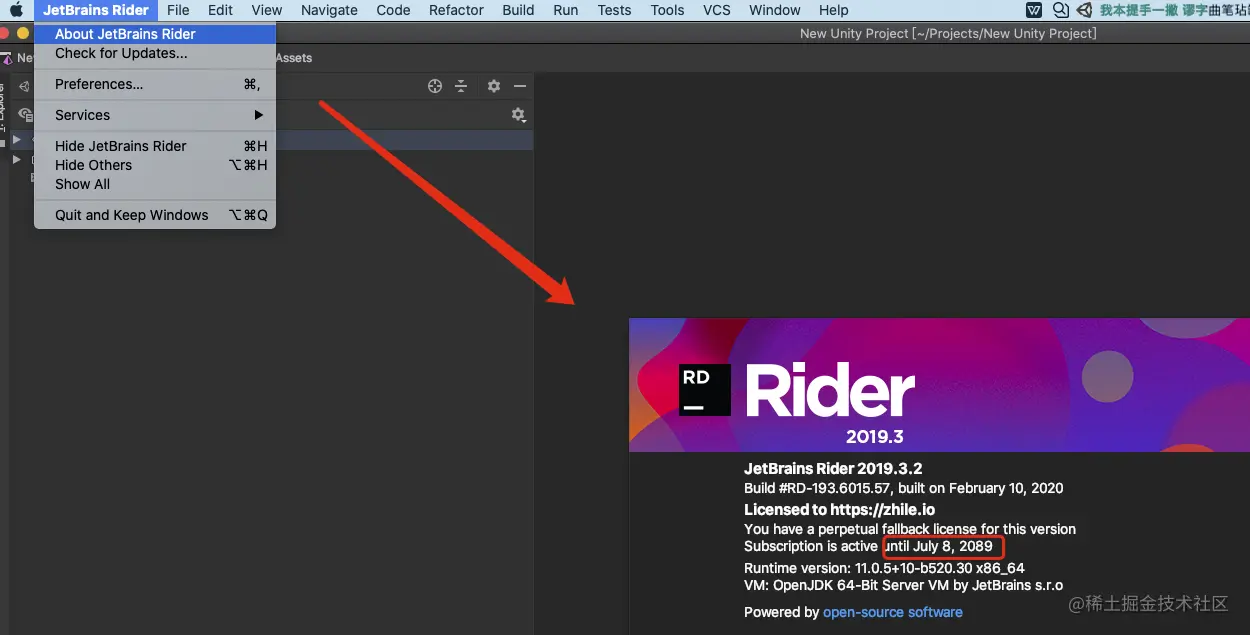Click the Rider RD logo in About dialog
Screen dimensions: 1250x635
coord(705,390)
